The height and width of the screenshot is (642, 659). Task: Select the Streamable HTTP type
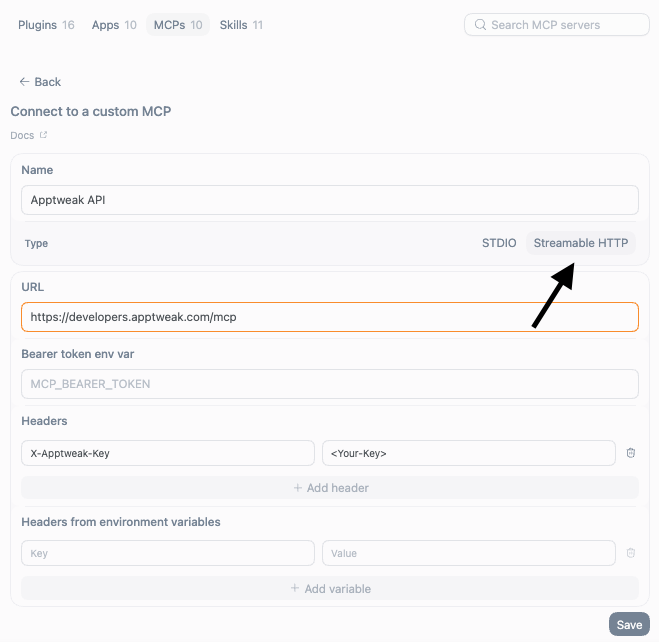[580, 243]
